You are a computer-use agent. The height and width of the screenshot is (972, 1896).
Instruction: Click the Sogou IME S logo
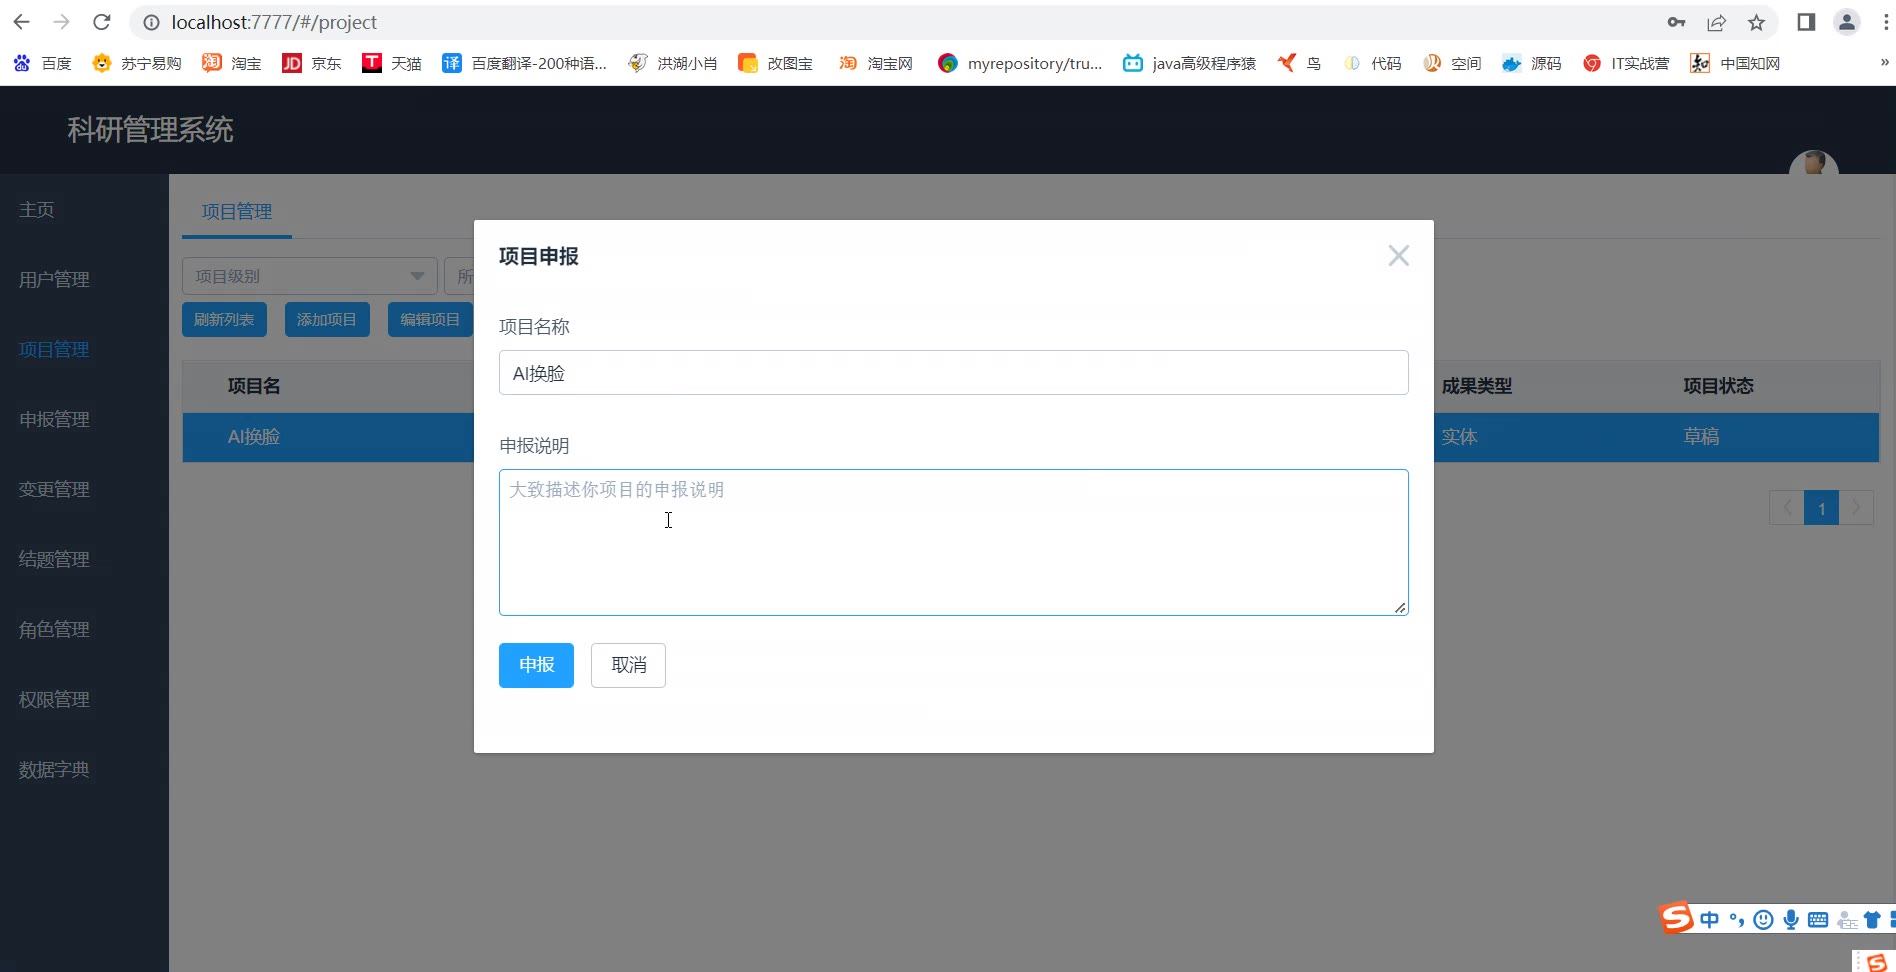[1677, 918]
